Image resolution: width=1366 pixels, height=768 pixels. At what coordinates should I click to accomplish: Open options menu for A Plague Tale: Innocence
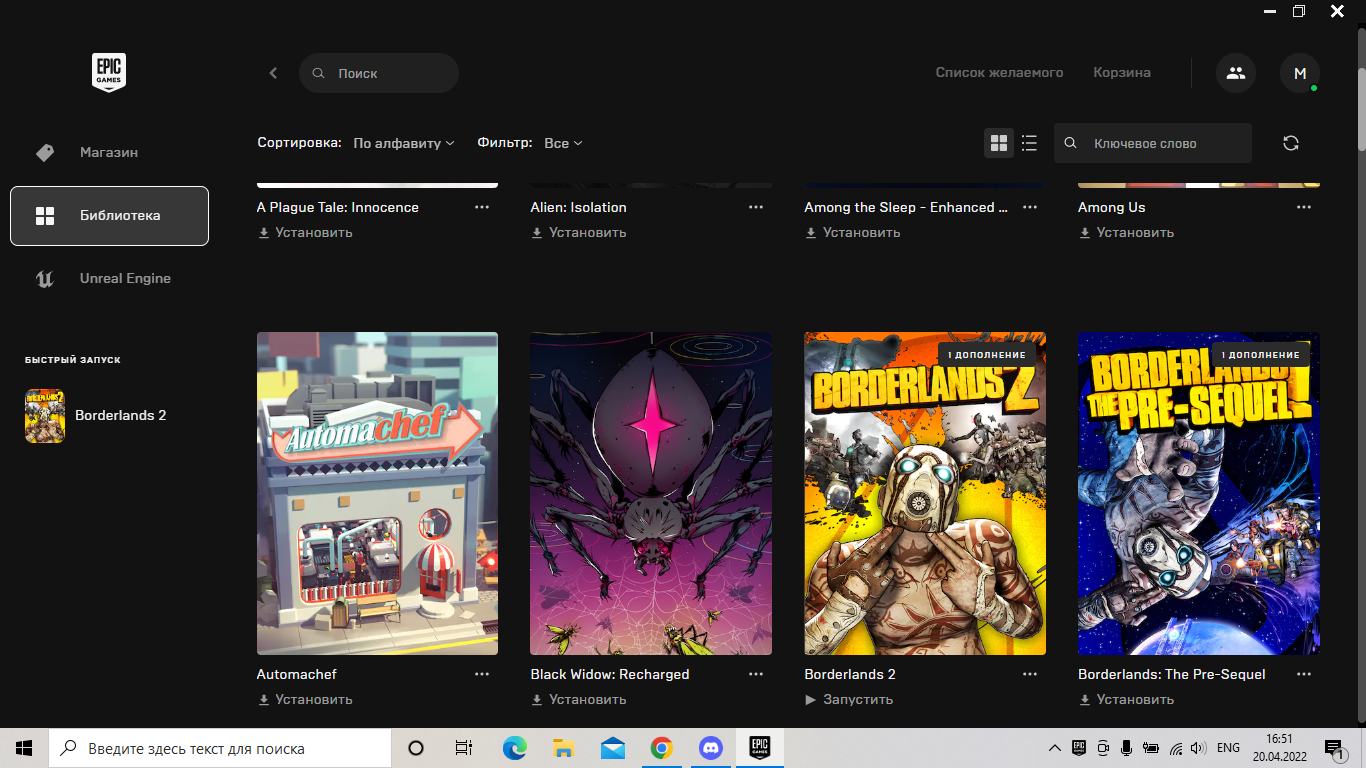482,207
